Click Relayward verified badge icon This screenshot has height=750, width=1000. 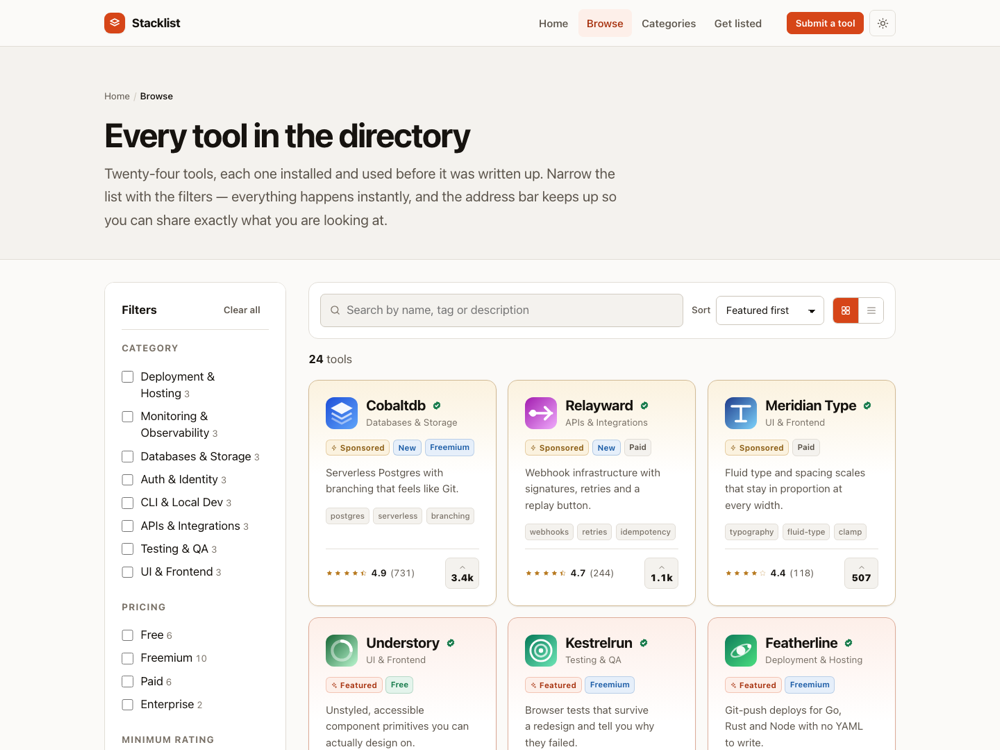(644, 406)
